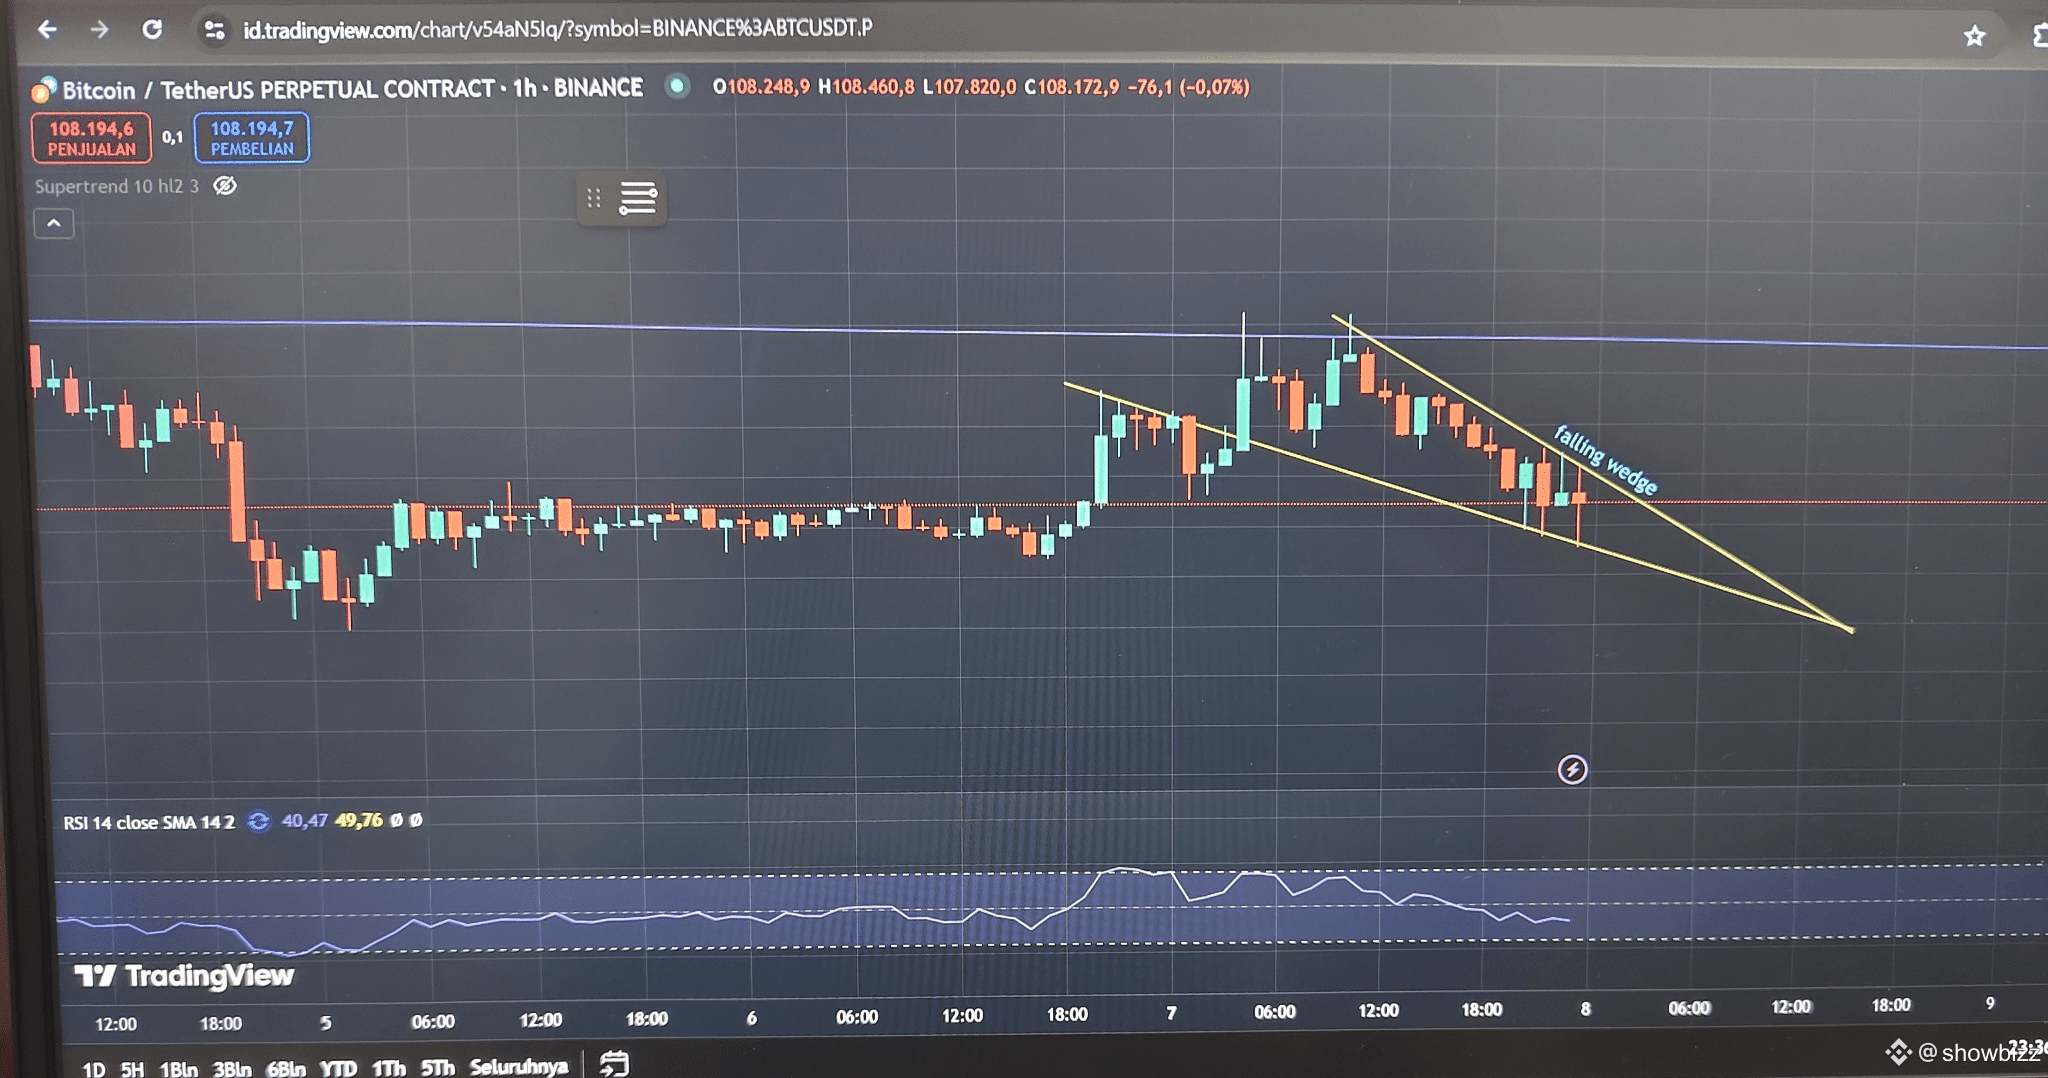Click the C108.172,9 close price value

click(x=1072, y=87)
